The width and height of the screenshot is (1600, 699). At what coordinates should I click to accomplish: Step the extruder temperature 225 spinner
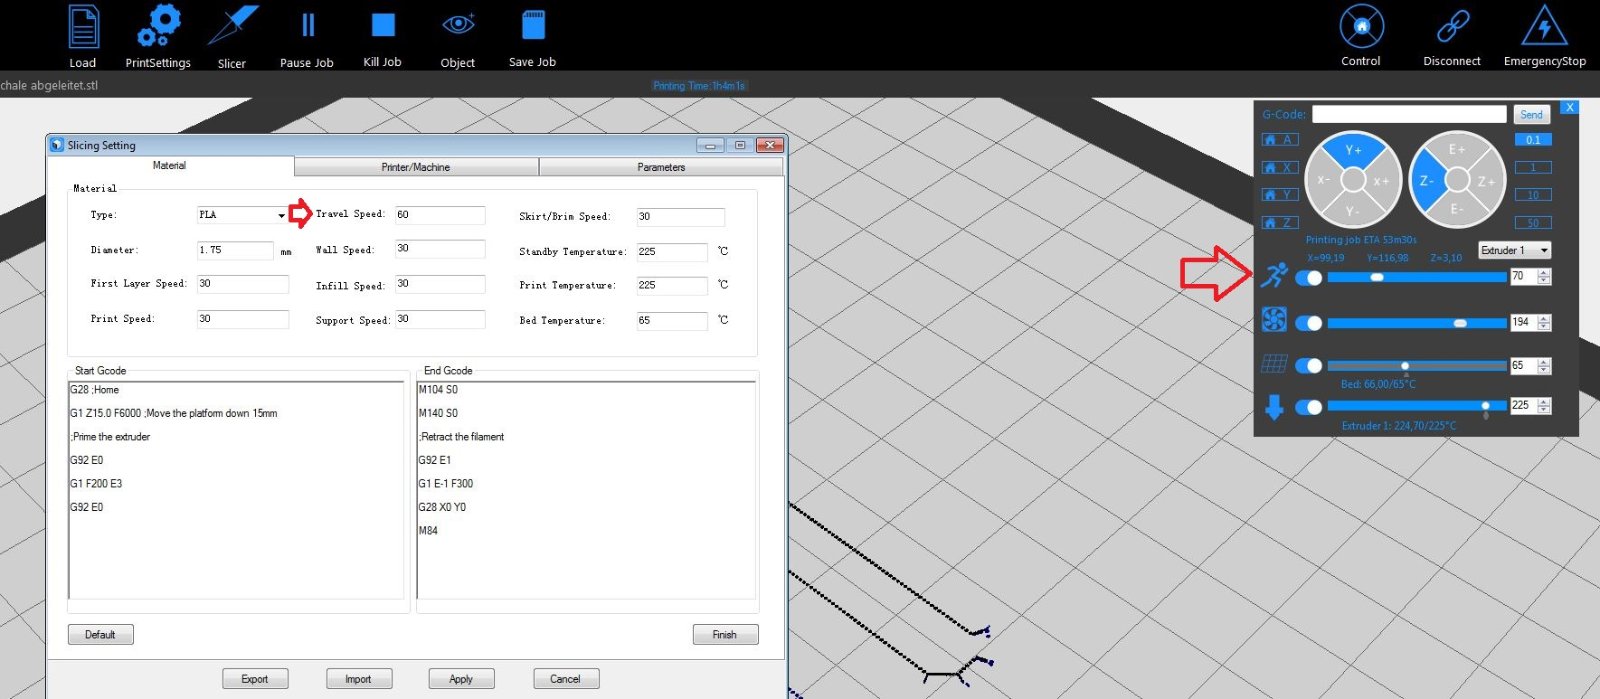point(1544,406)
